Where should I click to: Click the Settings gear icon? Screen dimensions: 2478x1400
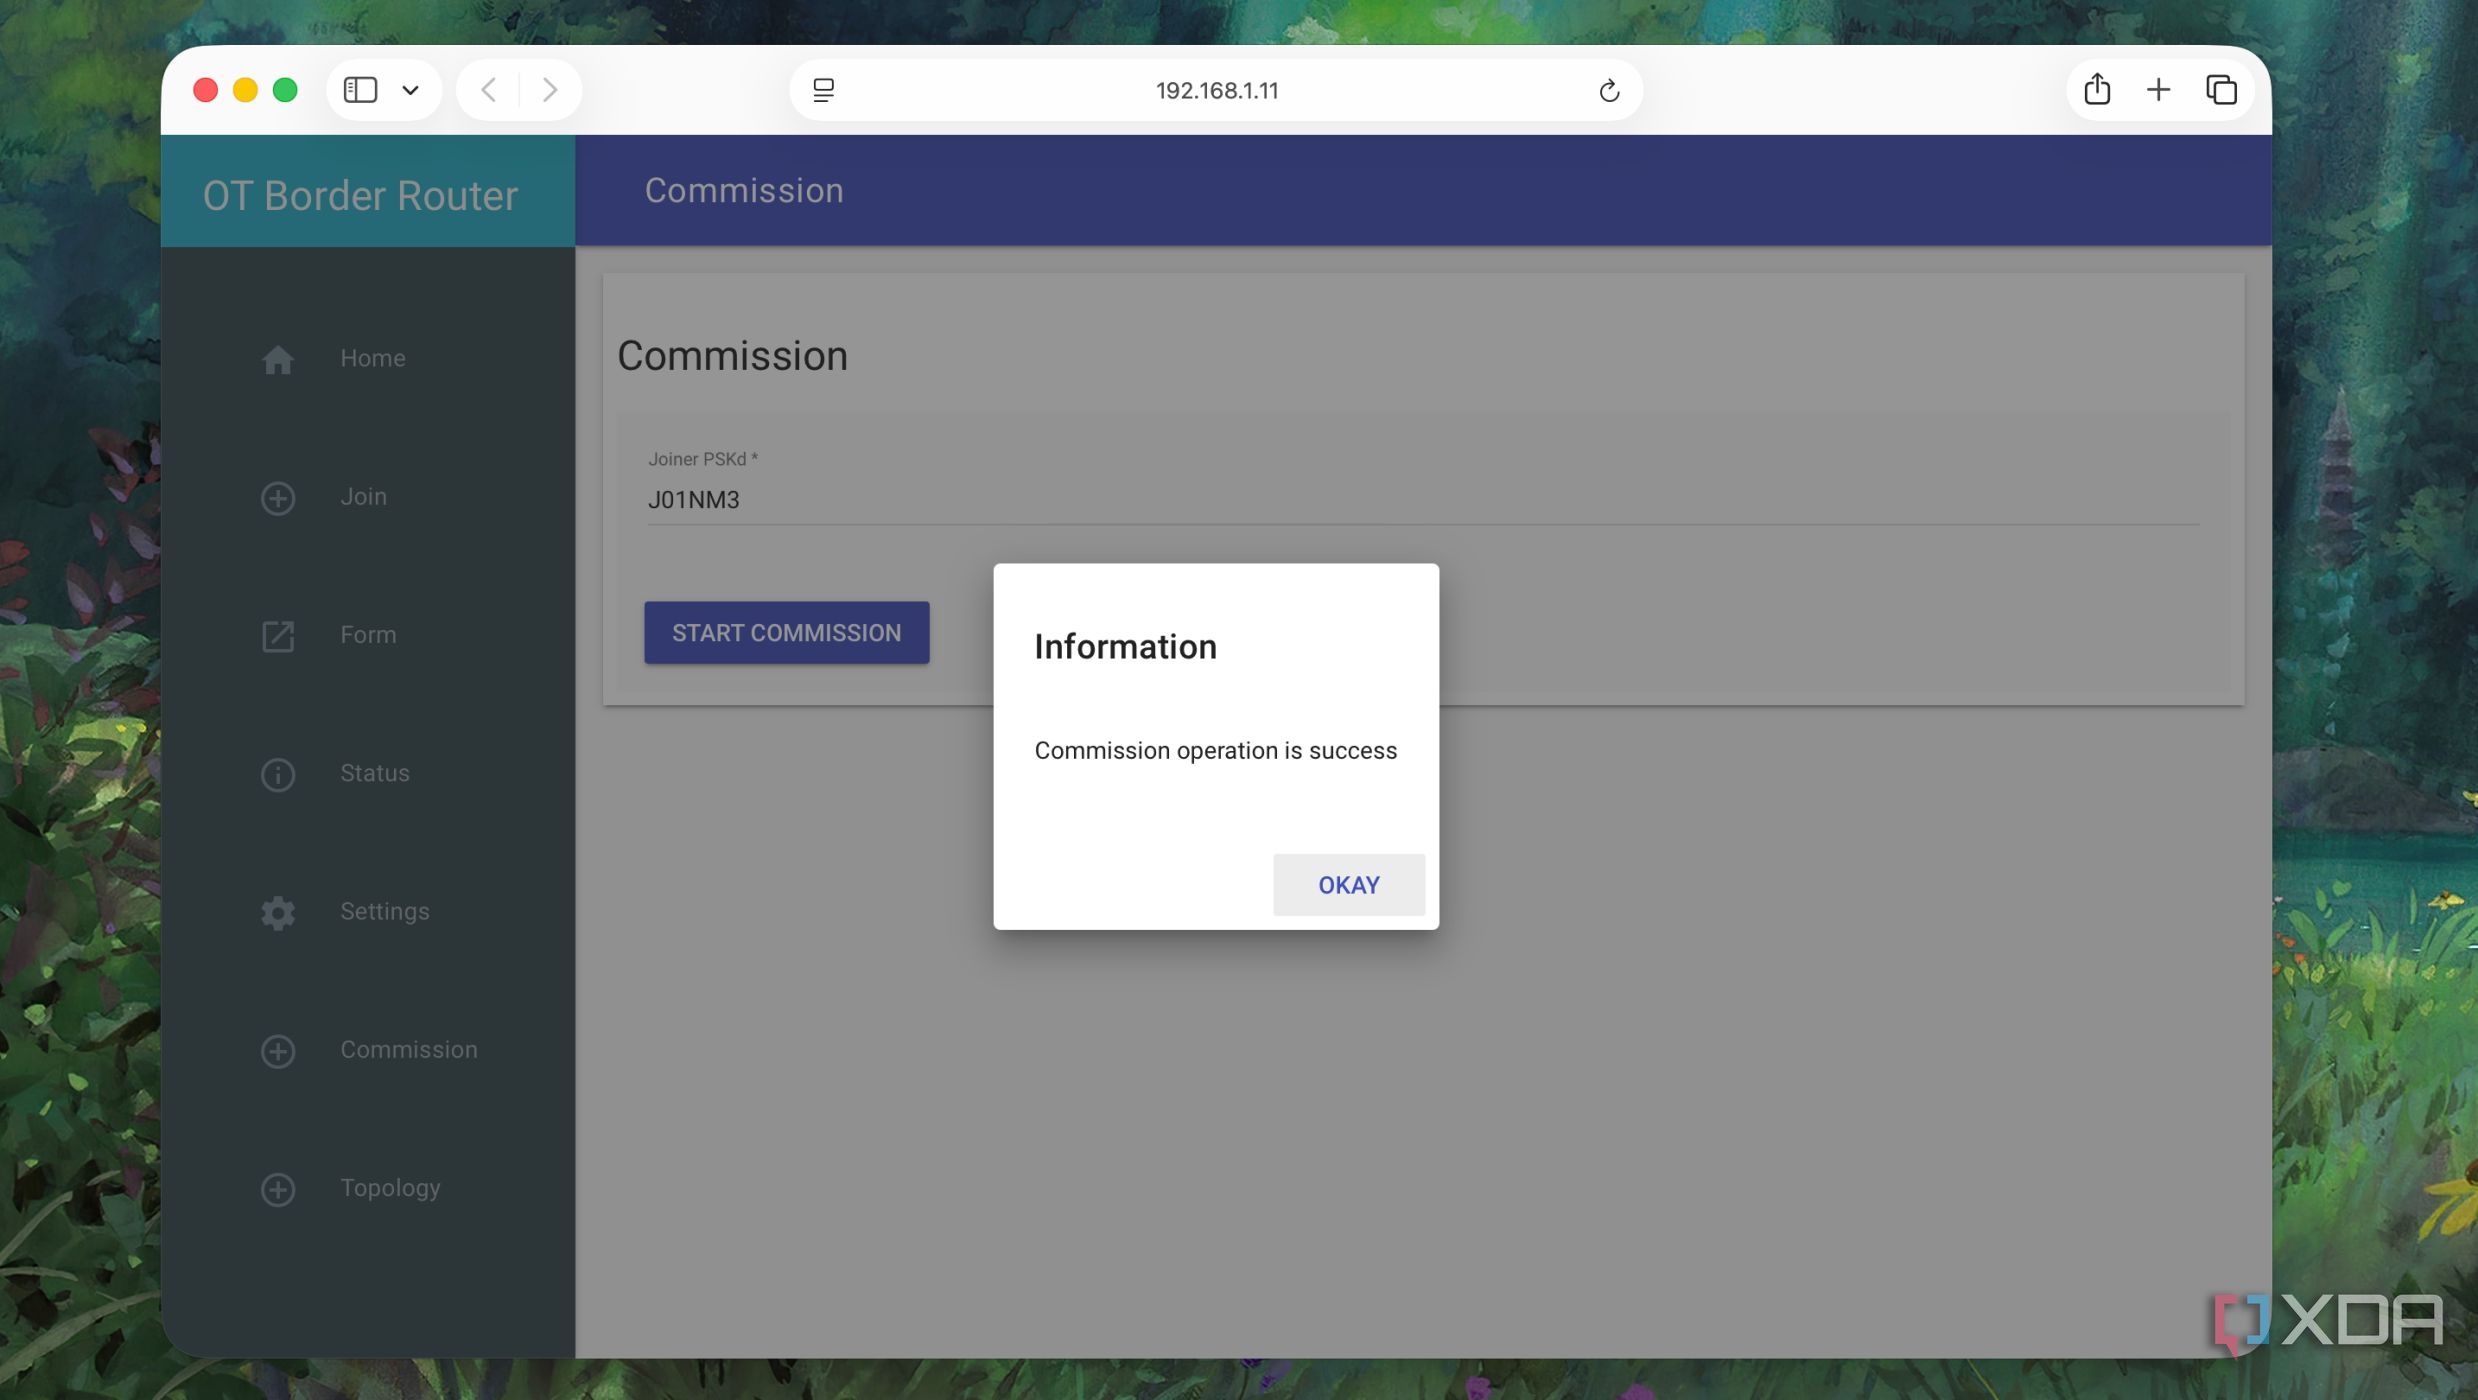pyautogui.click(x=278, y=912)
